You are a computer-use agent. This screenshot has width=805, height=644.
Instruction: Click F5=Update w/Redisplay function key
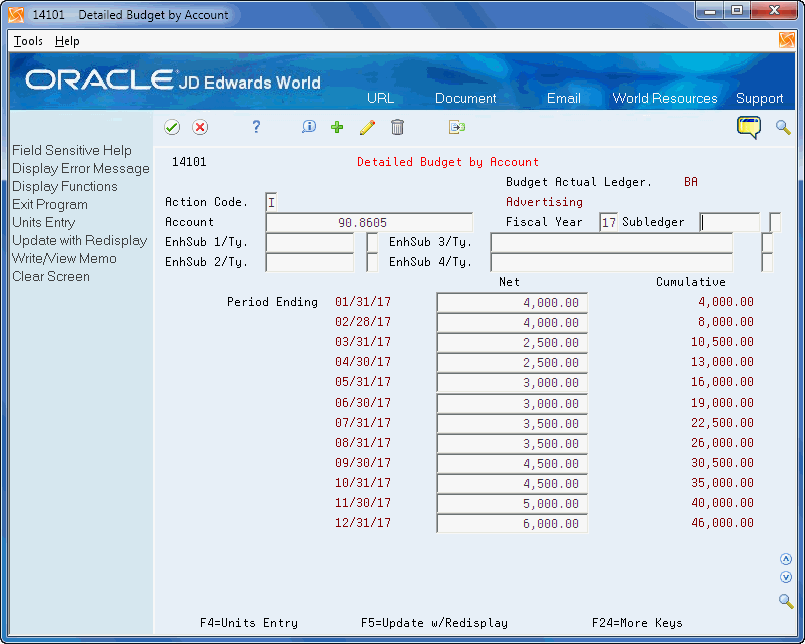point(434,623)
